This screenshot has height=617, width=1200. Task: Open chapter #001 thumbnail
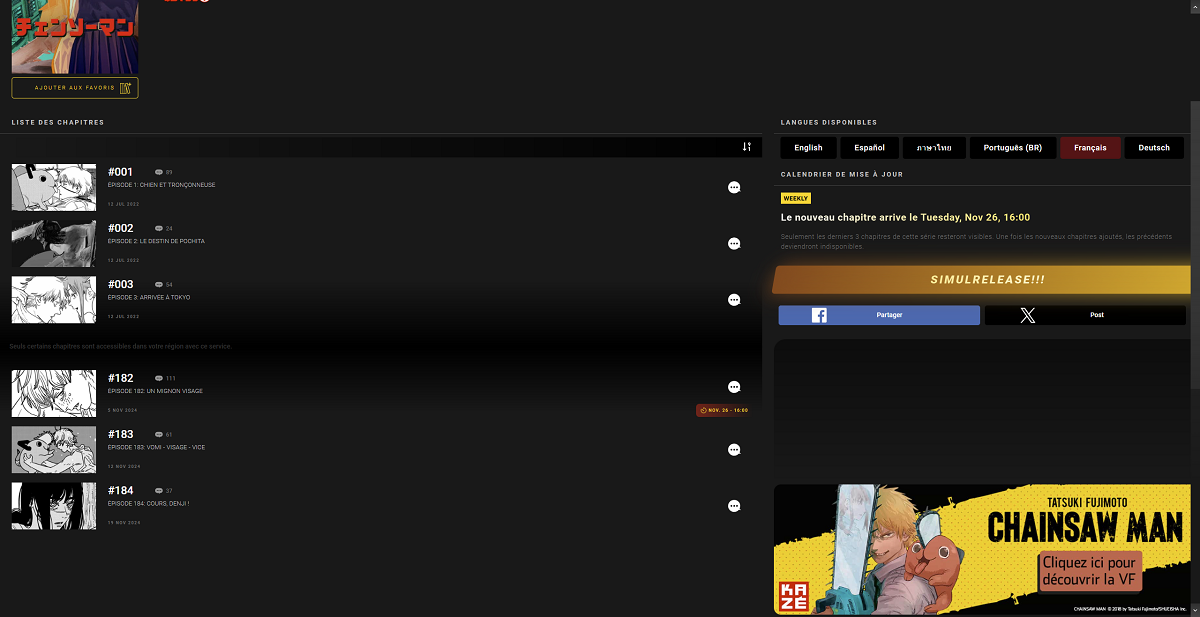[54, 187]
